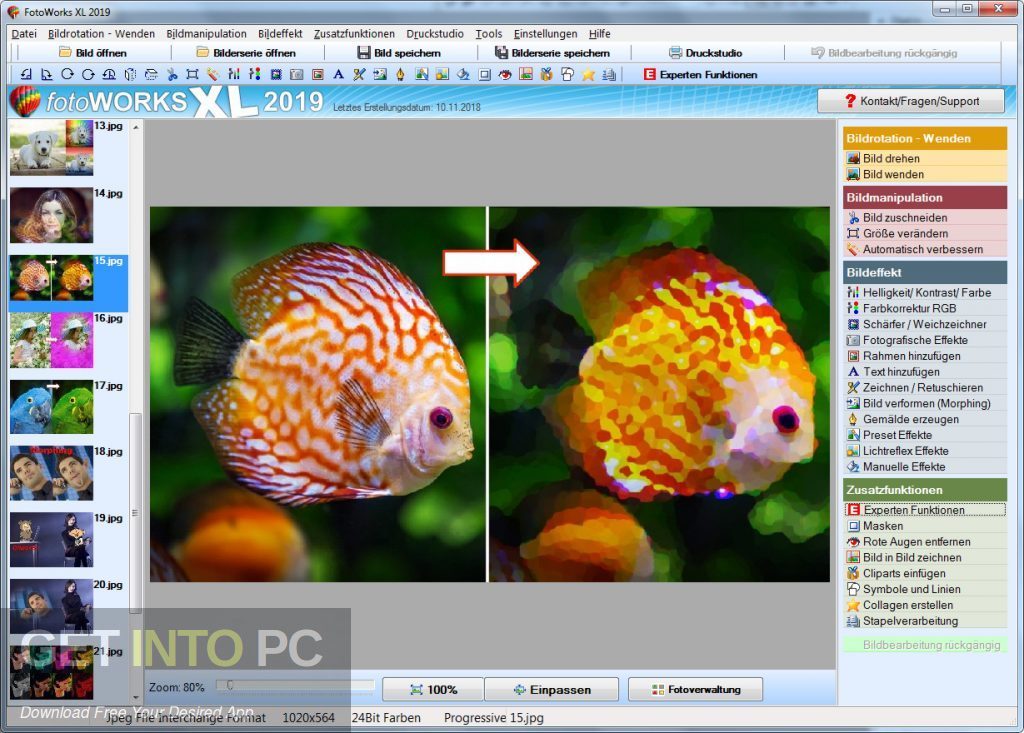Select the scissors crop icon in toolbar
This screenshot has height=733, width=1024.
tap(172, 74)
